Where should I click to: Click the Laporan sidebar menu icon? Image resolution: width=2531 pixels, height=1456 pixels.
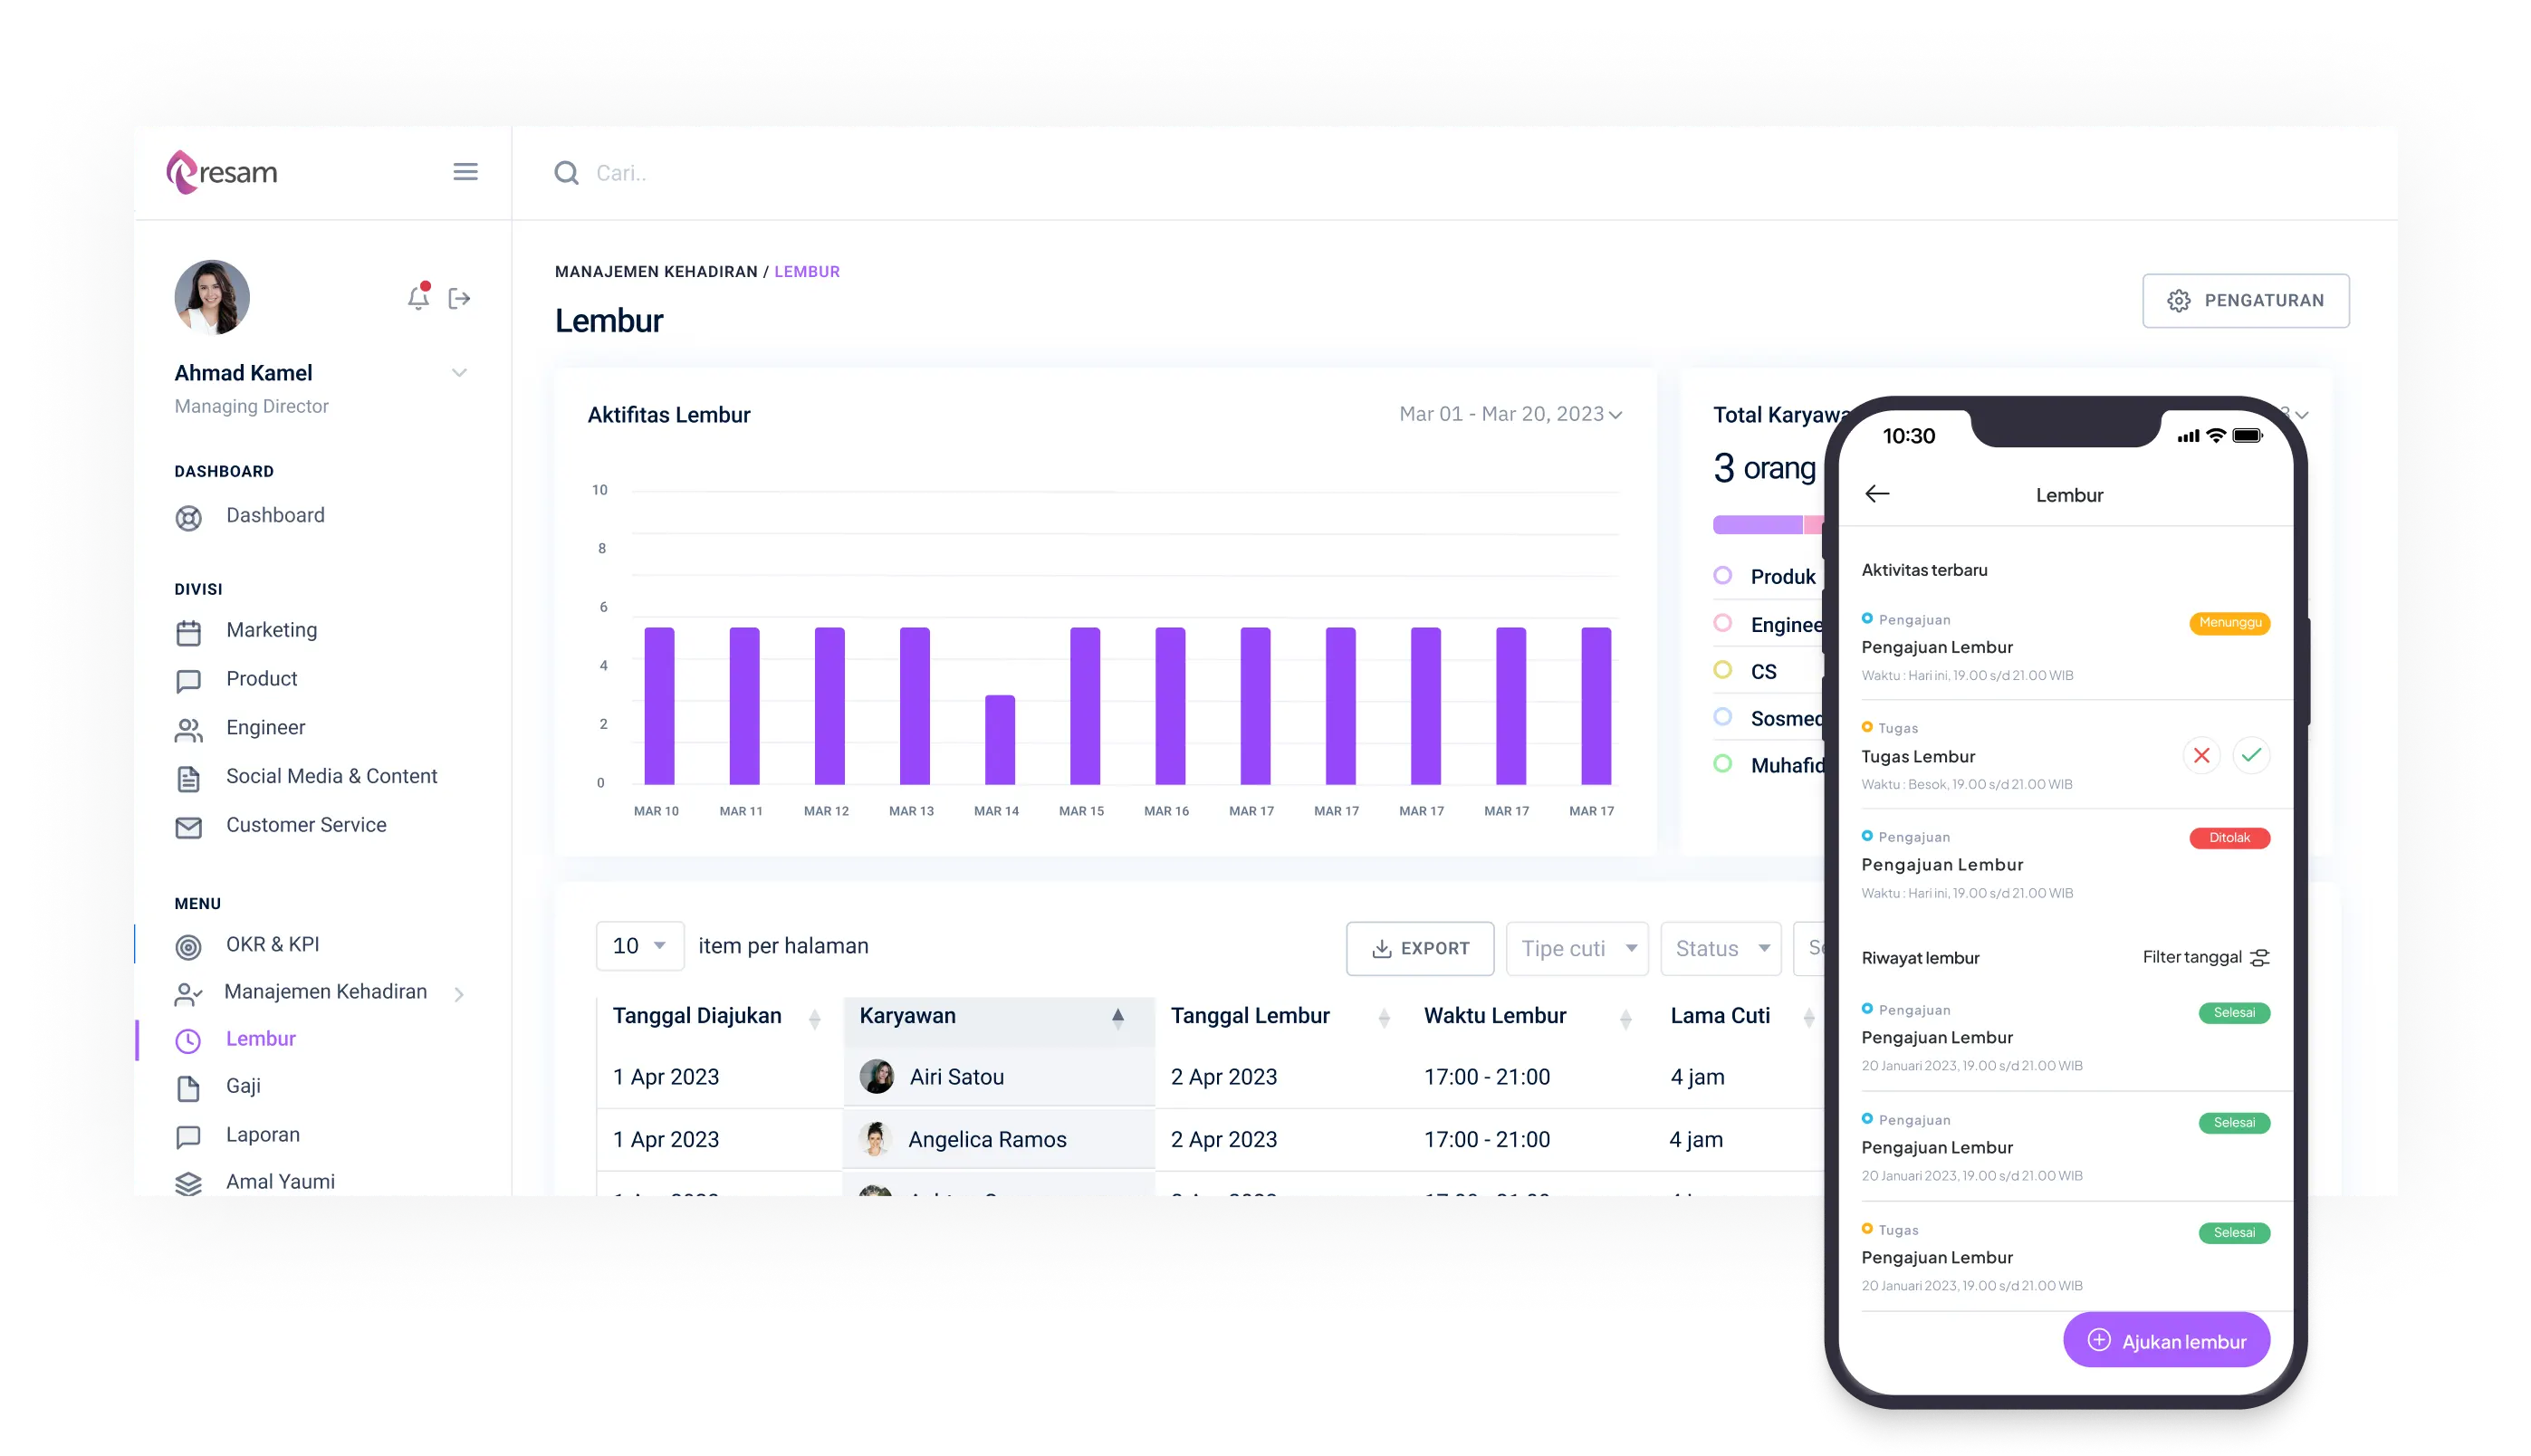(x=189, y=1135)
